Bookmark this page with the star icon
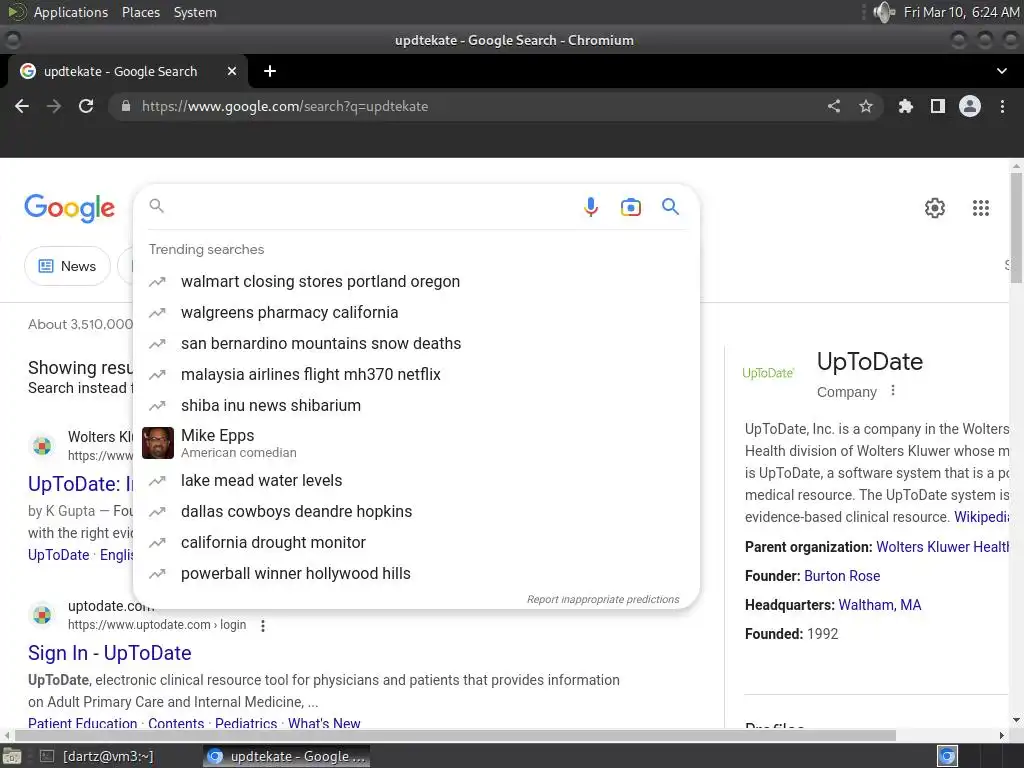1024x768 pixels. click(866, 106)
